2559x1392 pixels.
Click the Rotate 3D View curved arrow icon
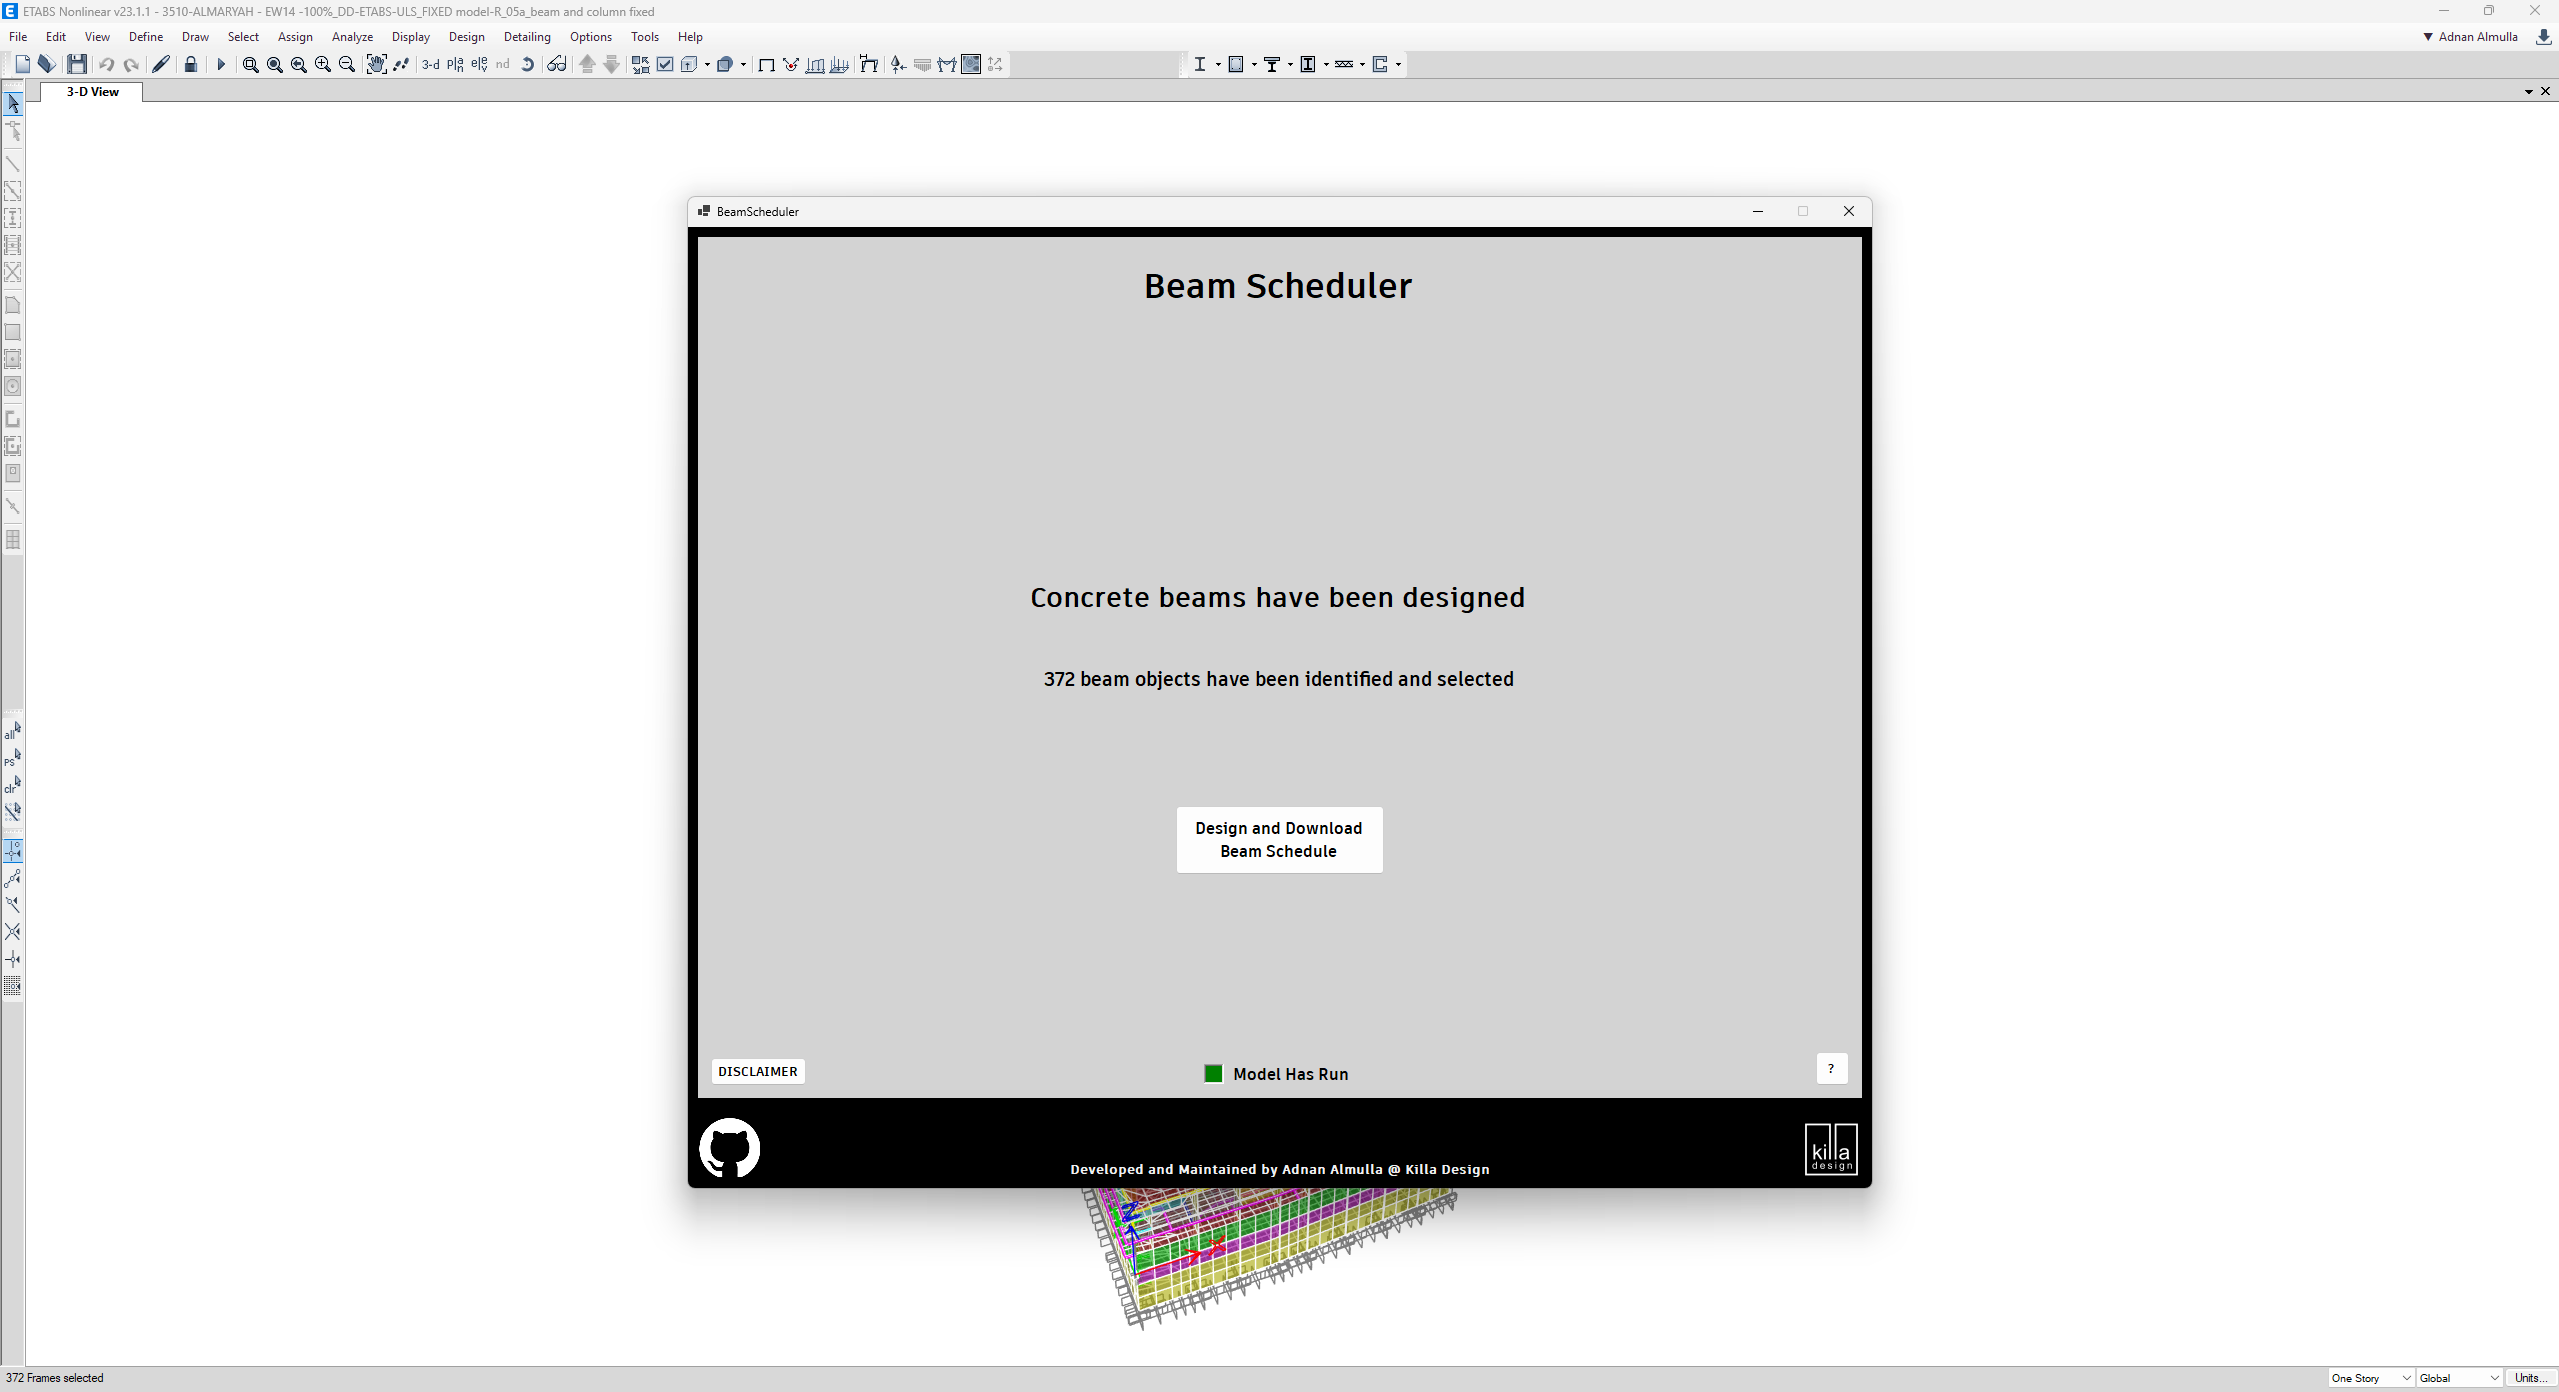tap(528, 64)
